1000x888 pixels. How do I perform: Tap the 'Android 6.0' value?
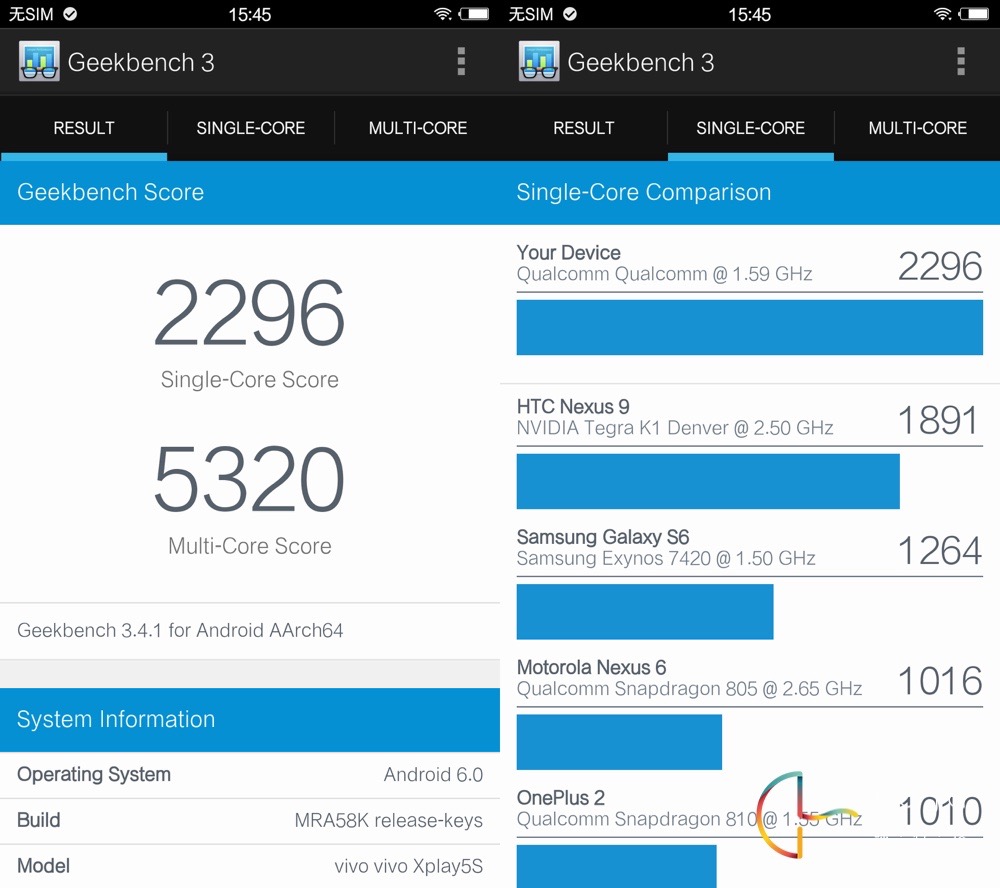[433, 774]
